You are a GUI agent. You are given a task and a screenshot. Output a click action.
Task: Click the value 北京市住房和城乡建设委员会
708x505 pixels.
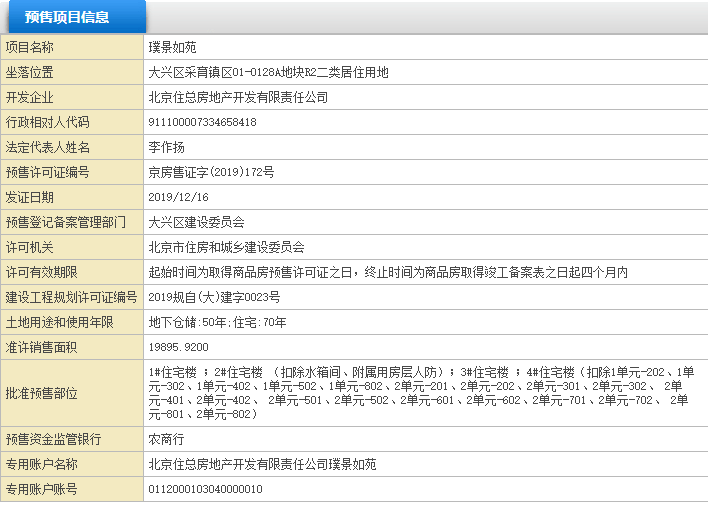tap(227, 247)
